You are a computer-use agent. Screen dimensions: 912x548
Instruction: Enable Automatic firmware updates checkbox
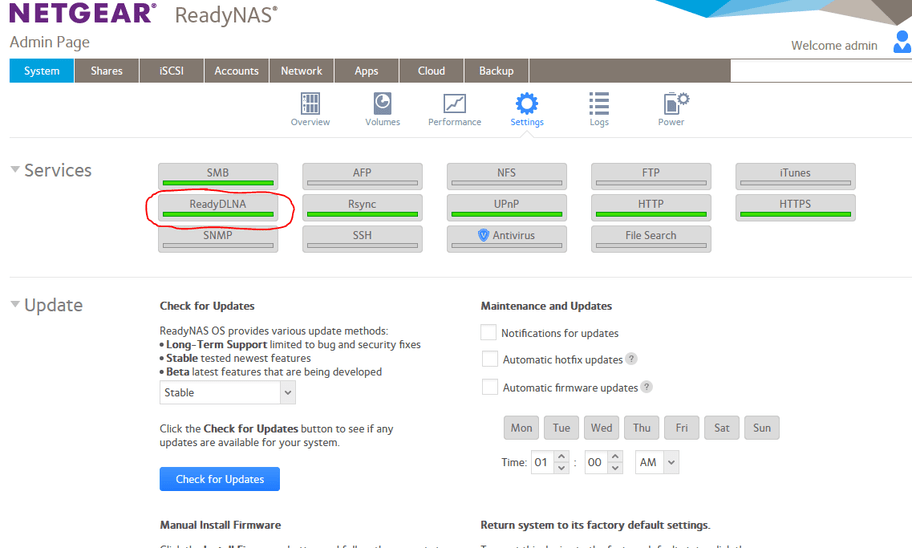click(x=490, y=387)
